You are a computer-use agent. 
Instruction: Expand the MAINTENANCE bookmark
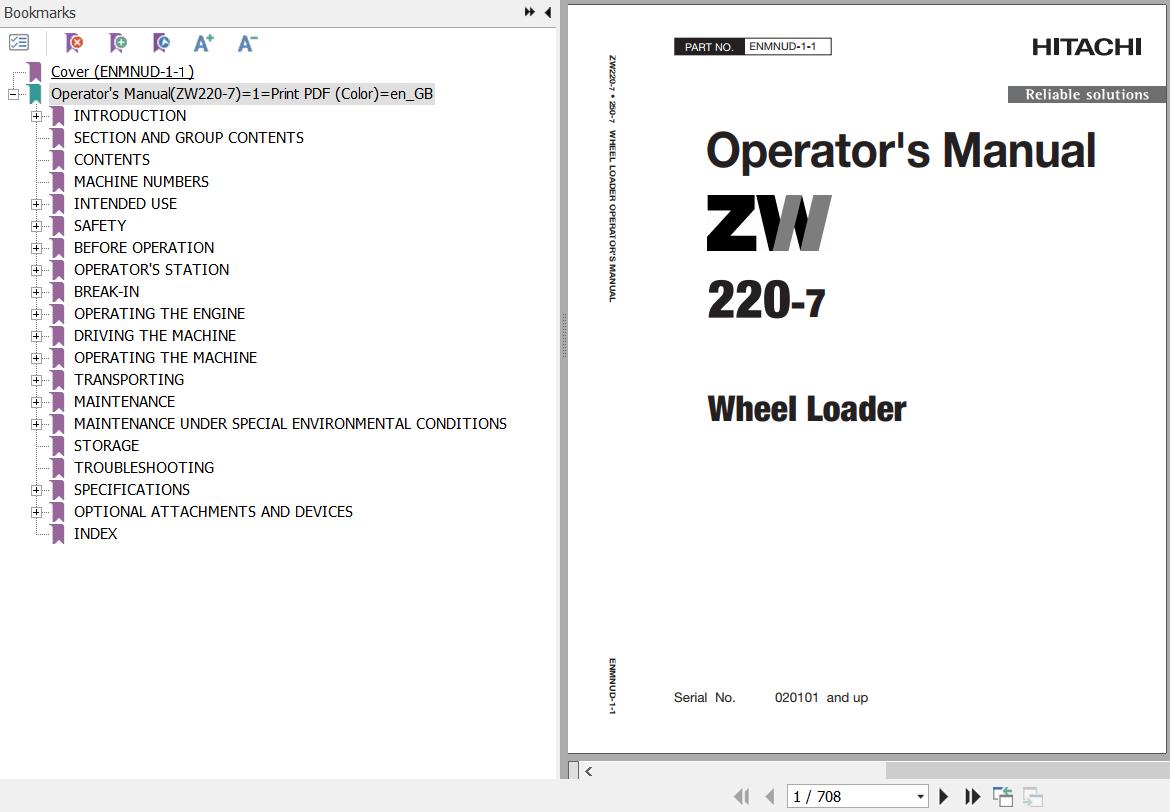click(36, 402)
